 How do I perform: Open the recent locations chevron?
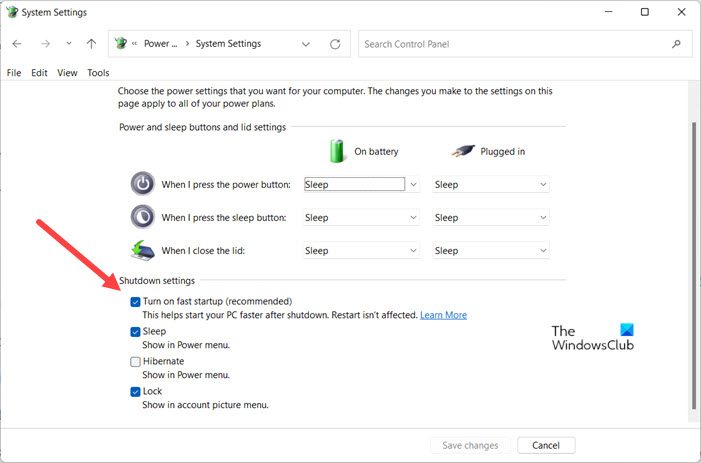pyautogui.click(x=68, y=44)
